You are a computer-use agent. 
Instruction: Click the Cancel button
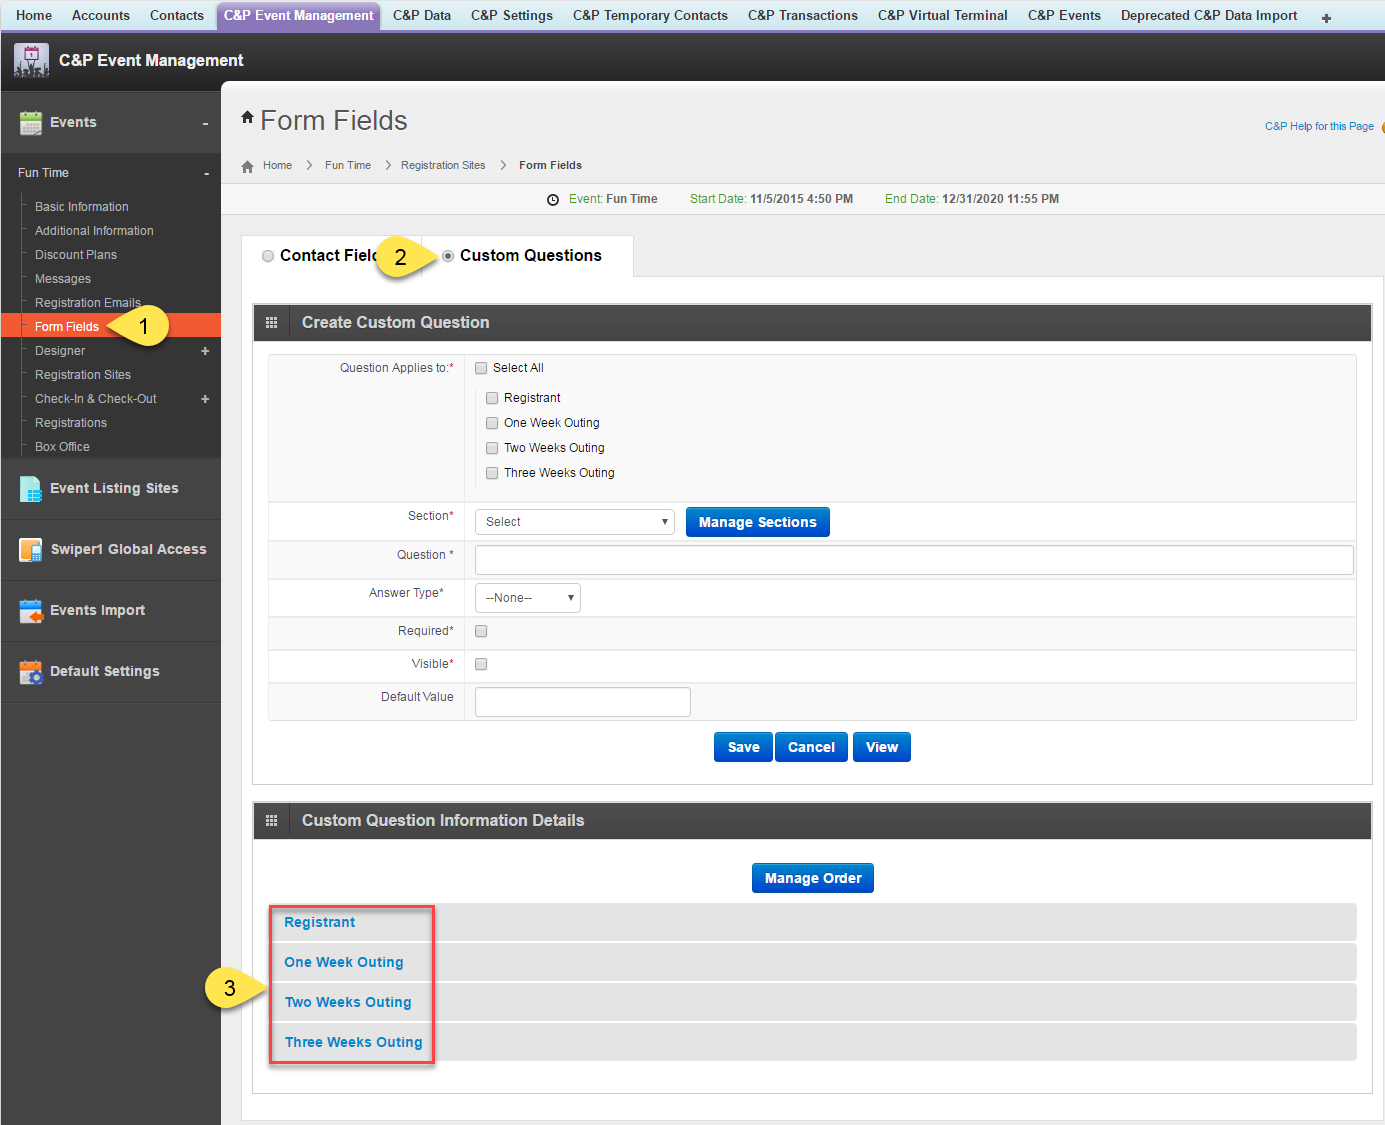[x=811, y=747]
